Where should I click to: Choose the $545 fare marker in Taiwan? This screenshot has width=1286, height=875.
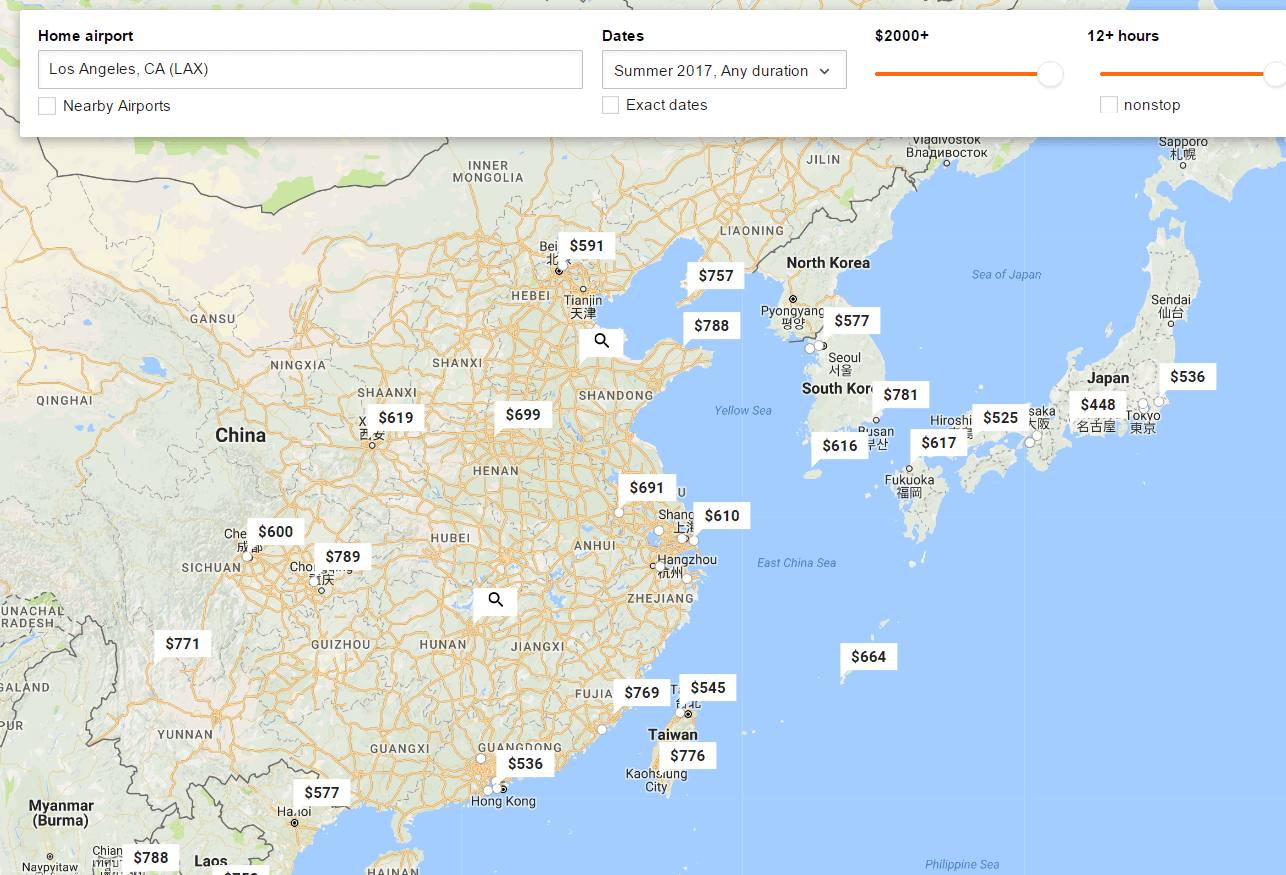pos(707,688)
